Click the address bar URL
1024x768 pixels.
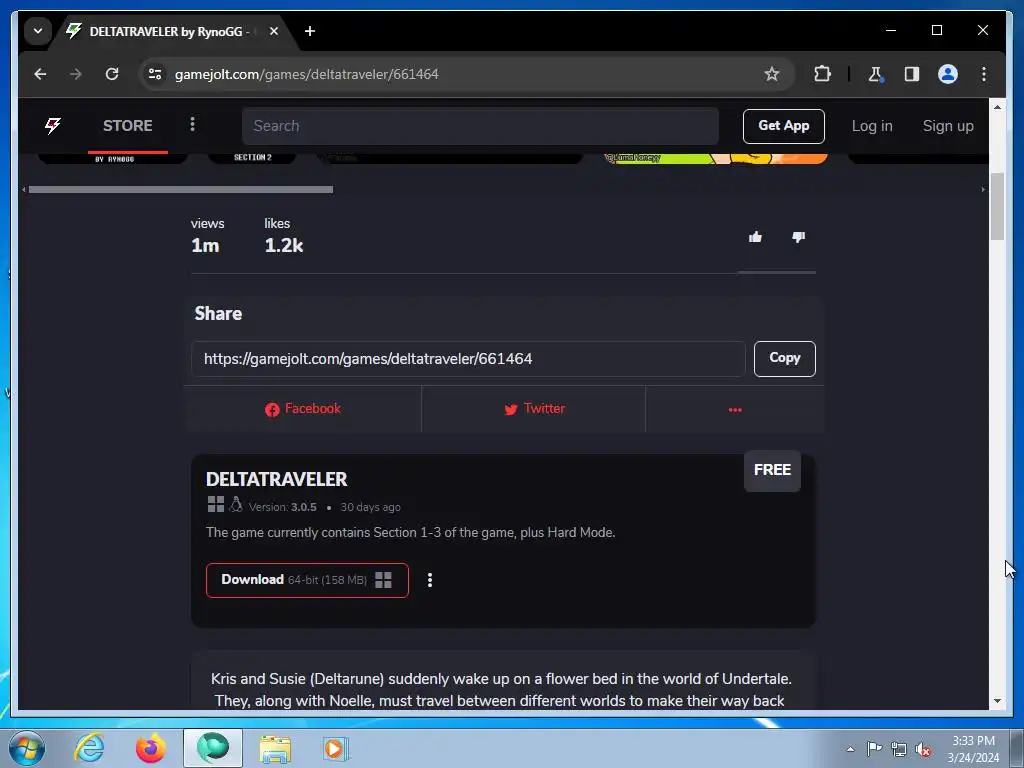click(x=306, y=74)
